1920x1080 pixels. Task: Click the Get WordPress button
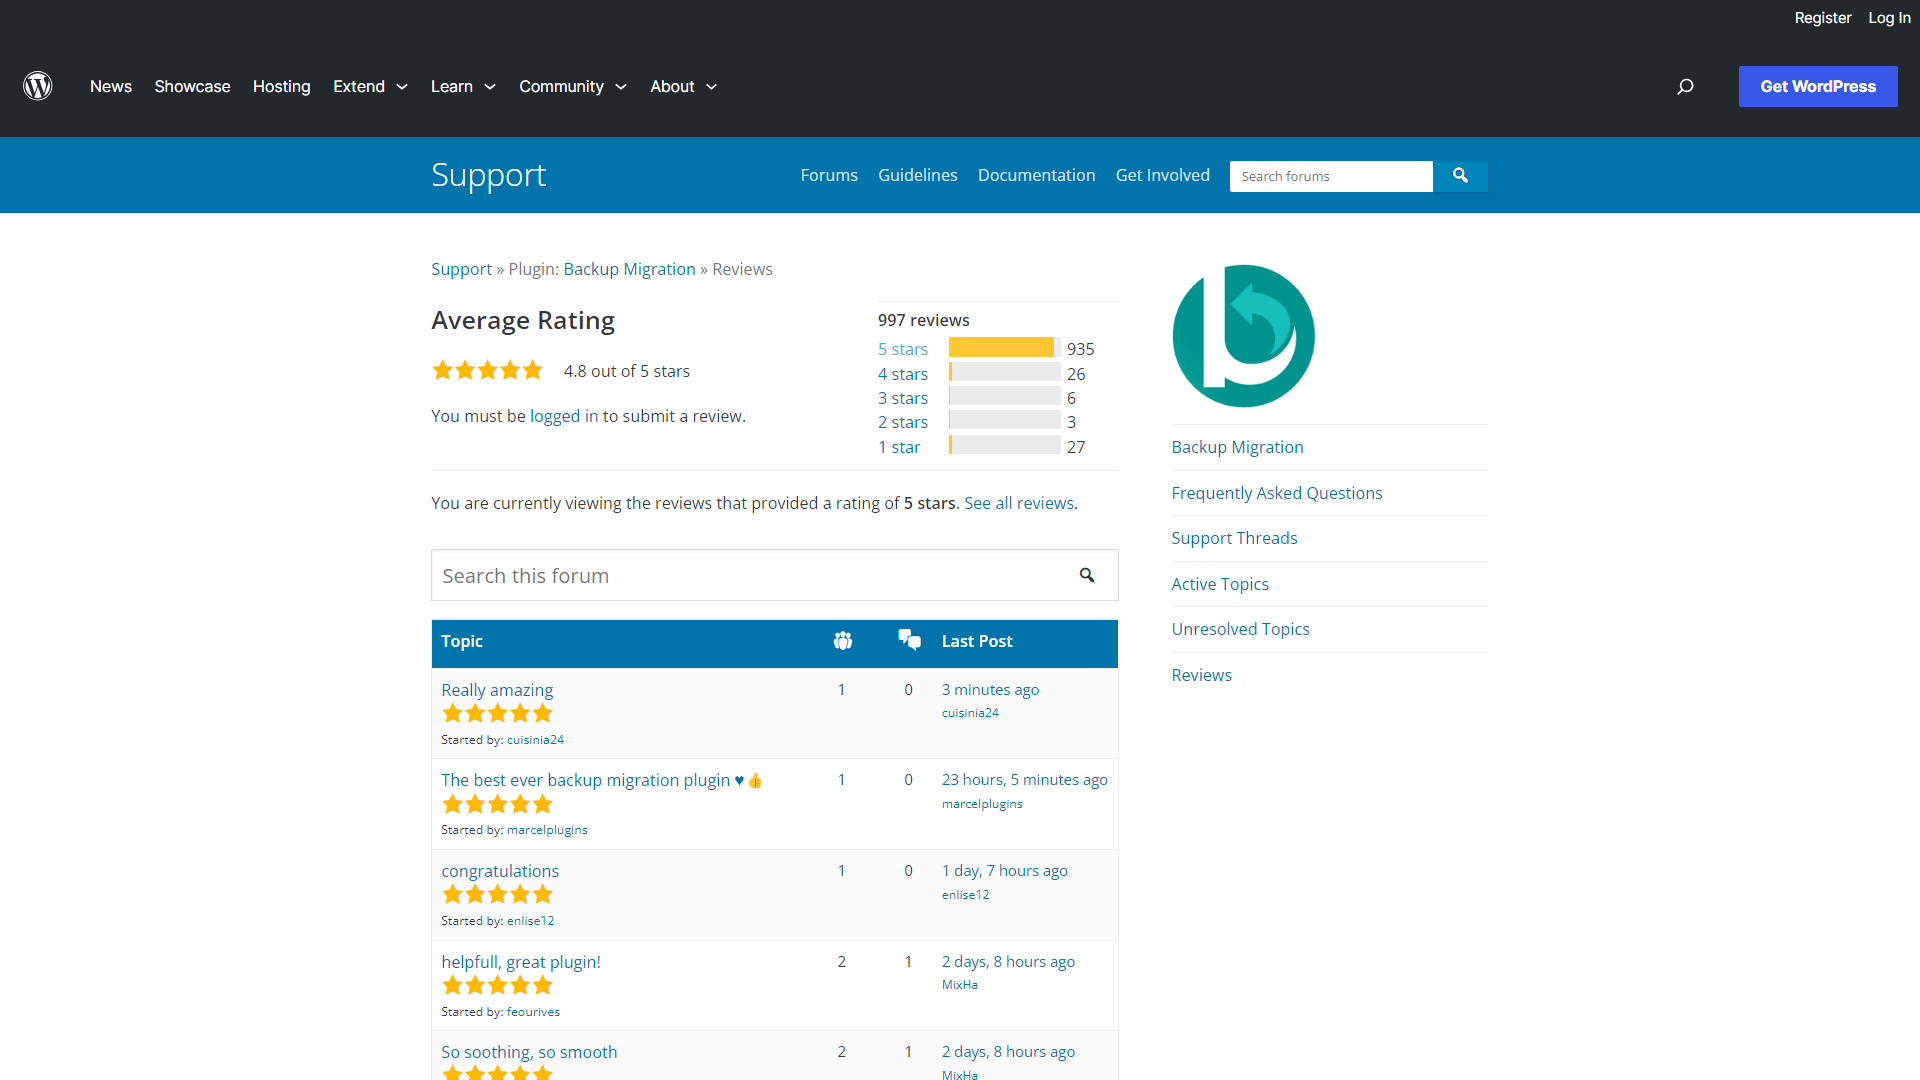coord(1817,87)
